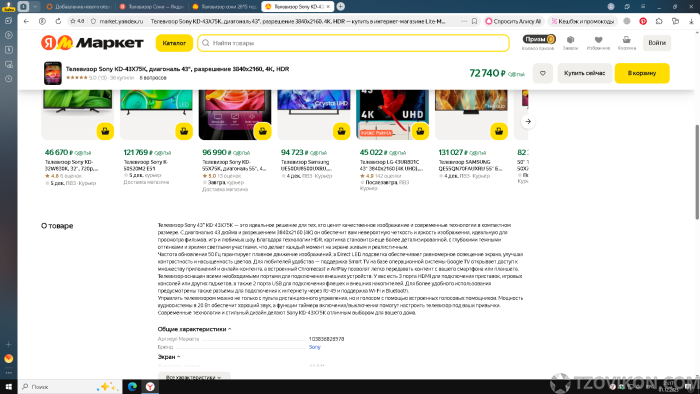Viewport: 700px width, 394px height.
Task: Go back with the browser back arrow
Action: [x=26, y=21]
